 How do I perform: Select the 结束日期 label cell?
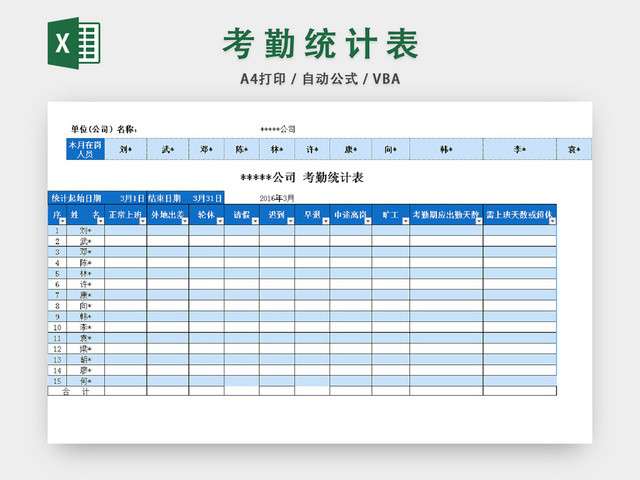click(168, 198)
